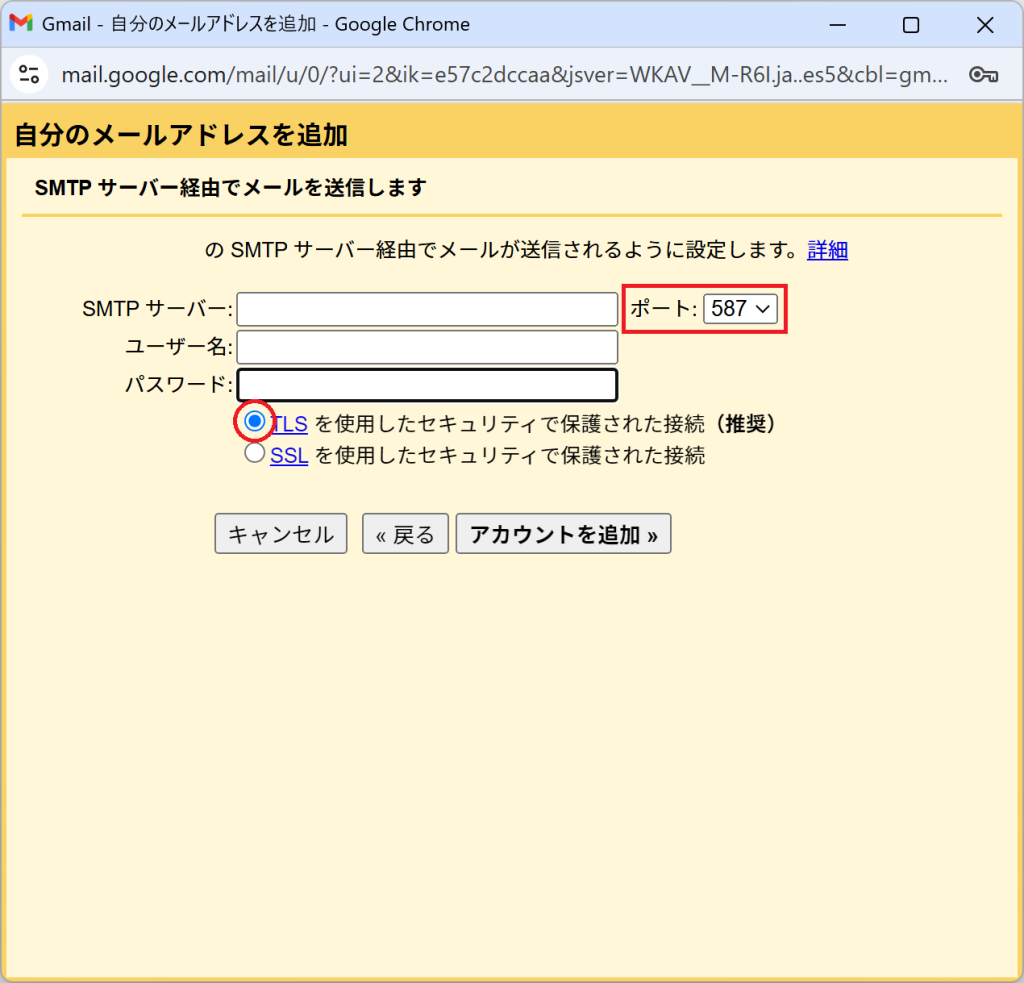This screenshot has height=983, width=1024.
Task: Click the Chrome maximize button
Action: point(911,24)
